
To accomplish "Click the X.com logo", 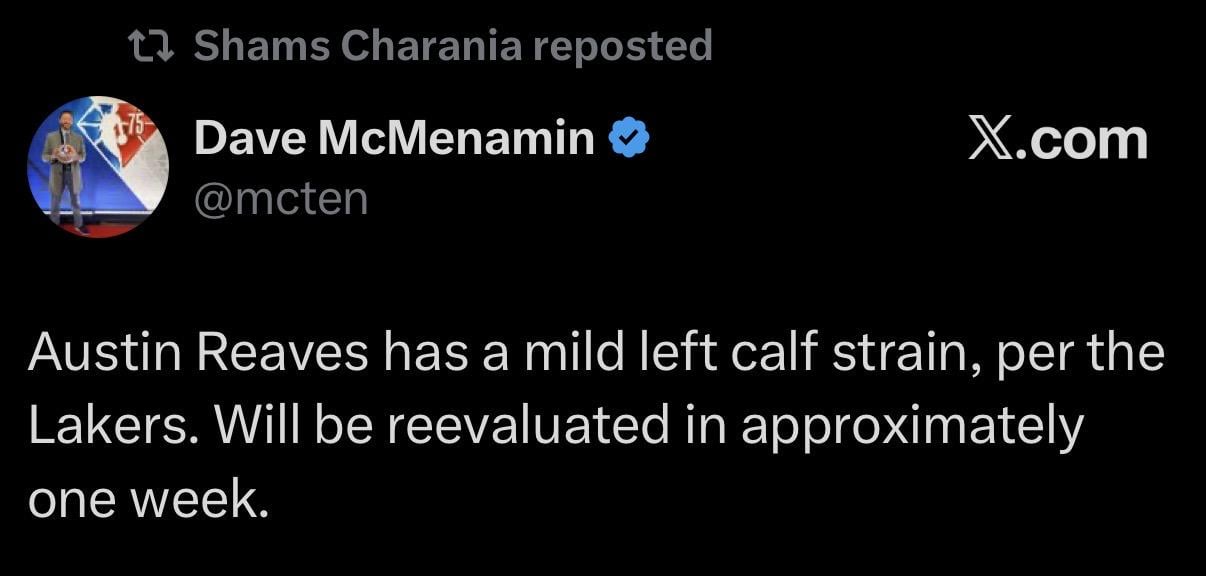I will 1057,138.
